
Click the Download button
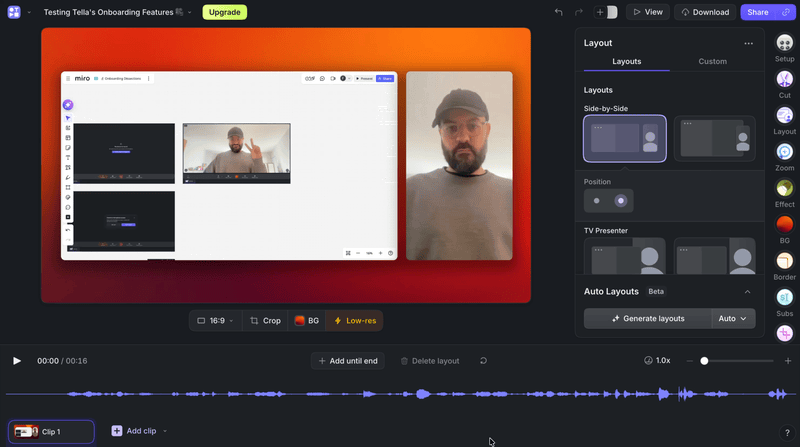coord(705,12)
